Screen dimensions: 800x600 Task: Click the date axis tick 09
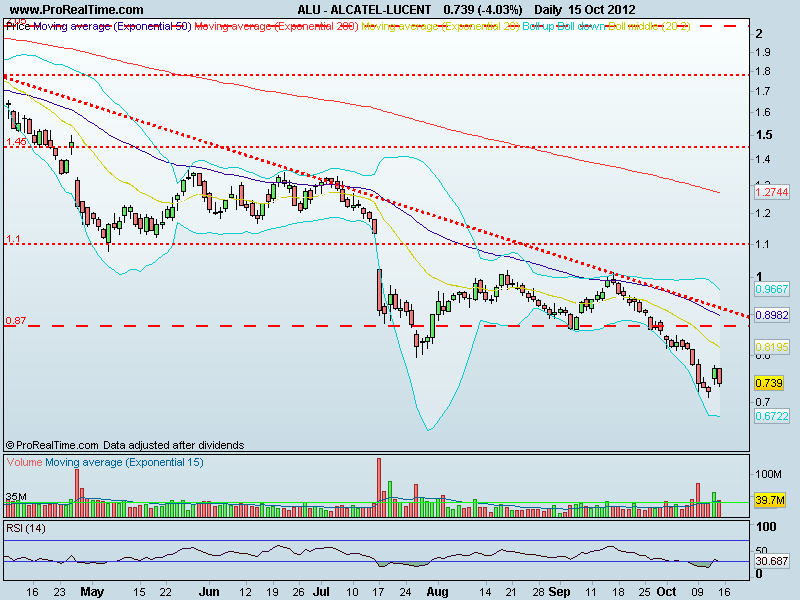[698, 592]
